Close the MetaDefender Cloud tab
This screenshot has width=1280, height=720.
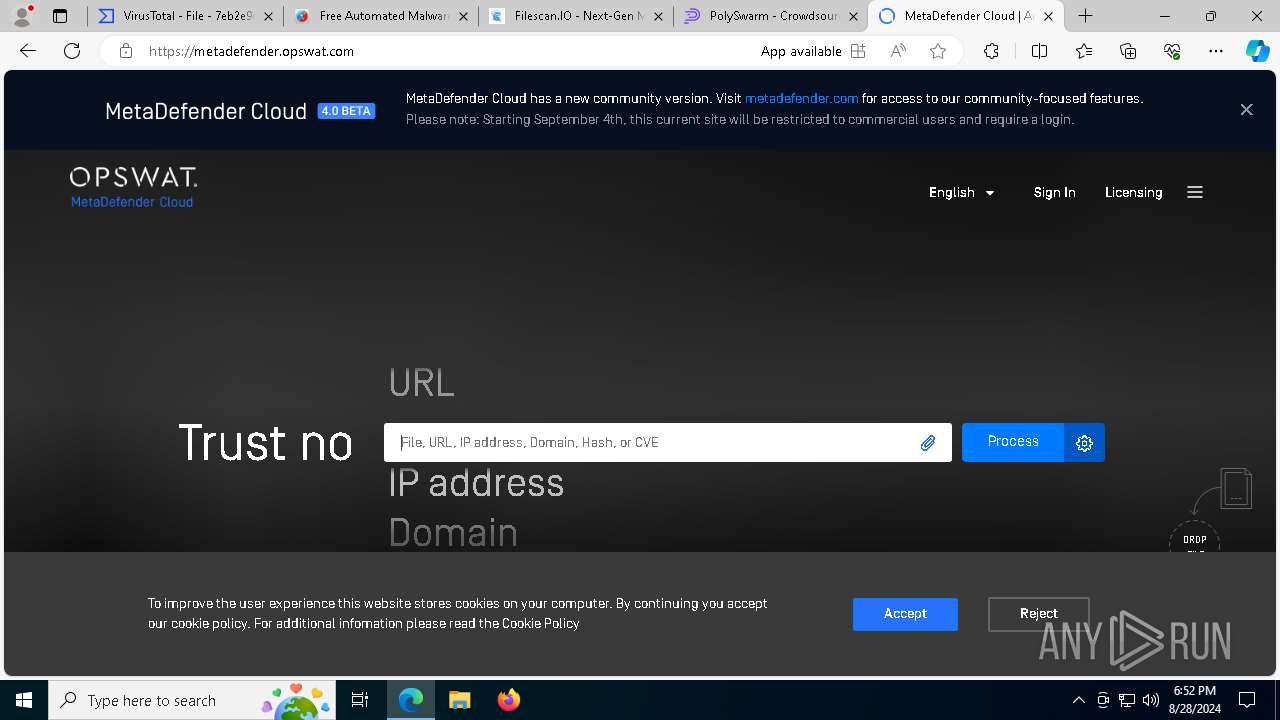[x=1048, y=17]
